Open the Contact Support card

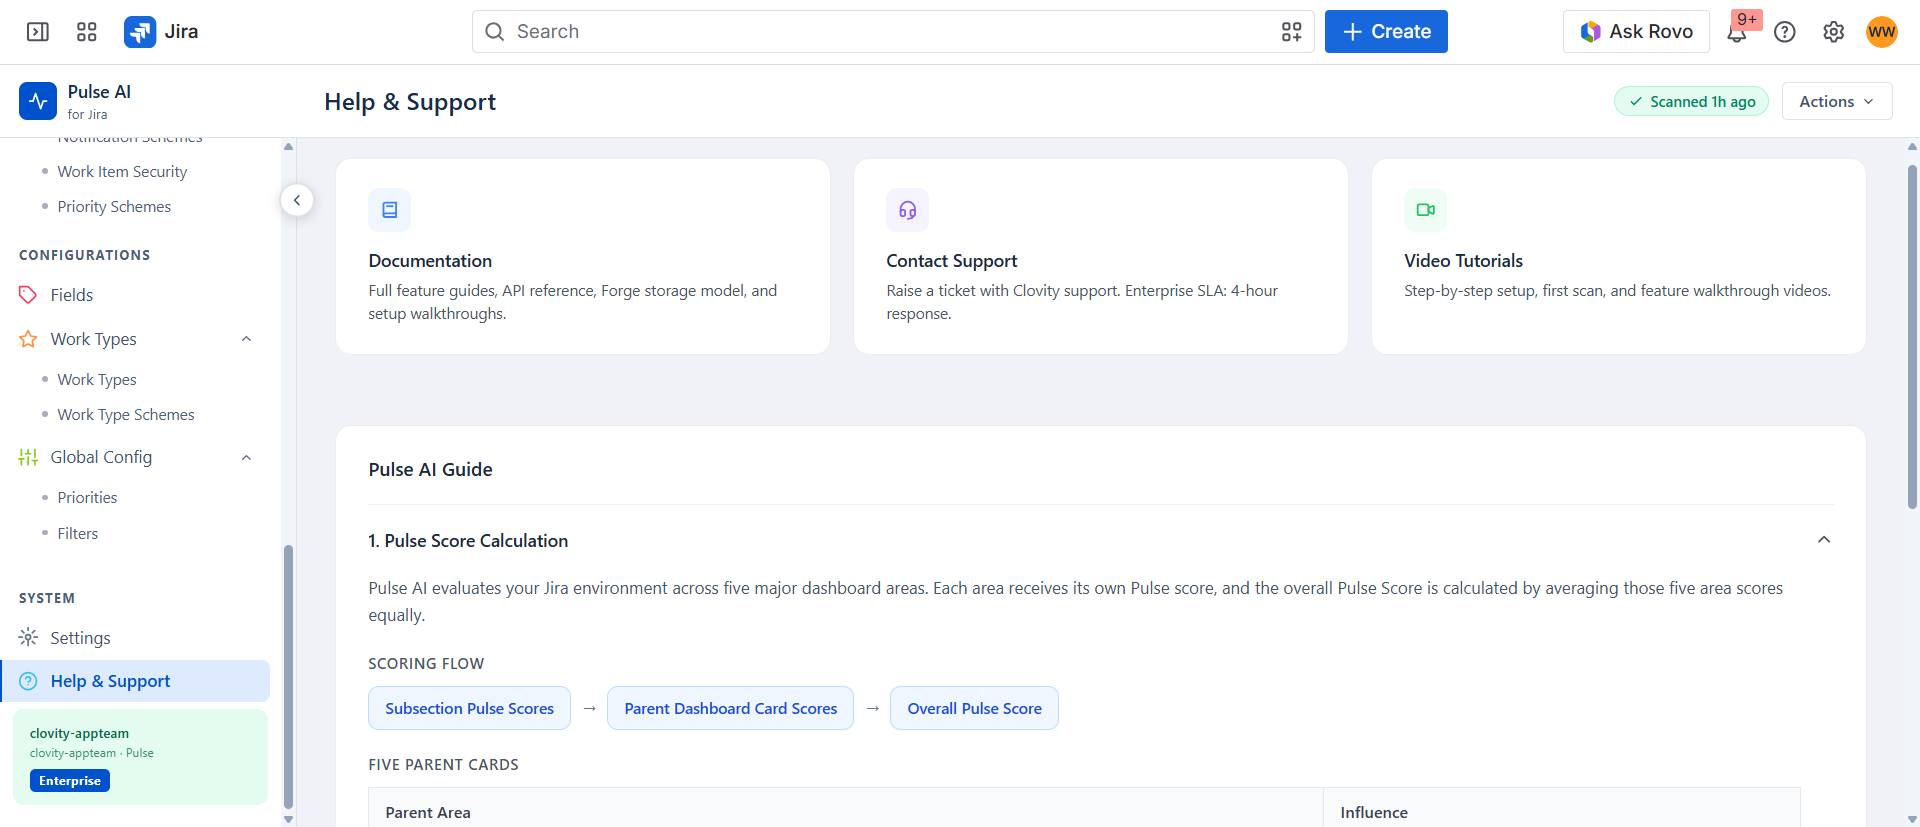[1101, 256]
